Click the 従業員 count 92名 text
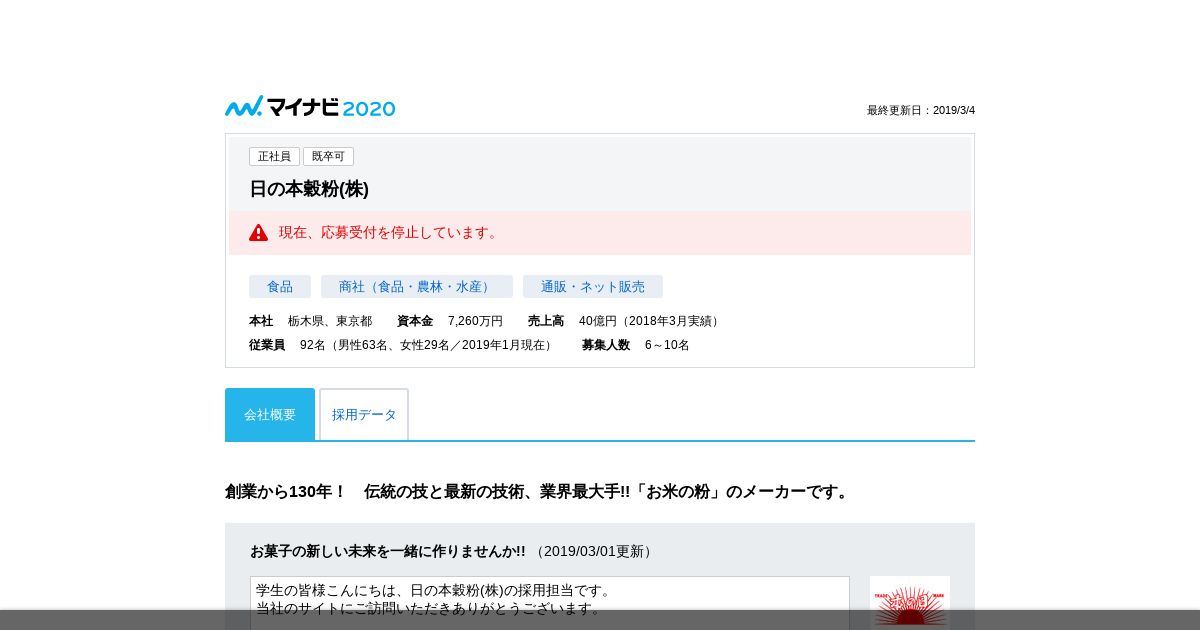Image resolution: width=1200 pixels, height=630 pixels. click(428, 345)
